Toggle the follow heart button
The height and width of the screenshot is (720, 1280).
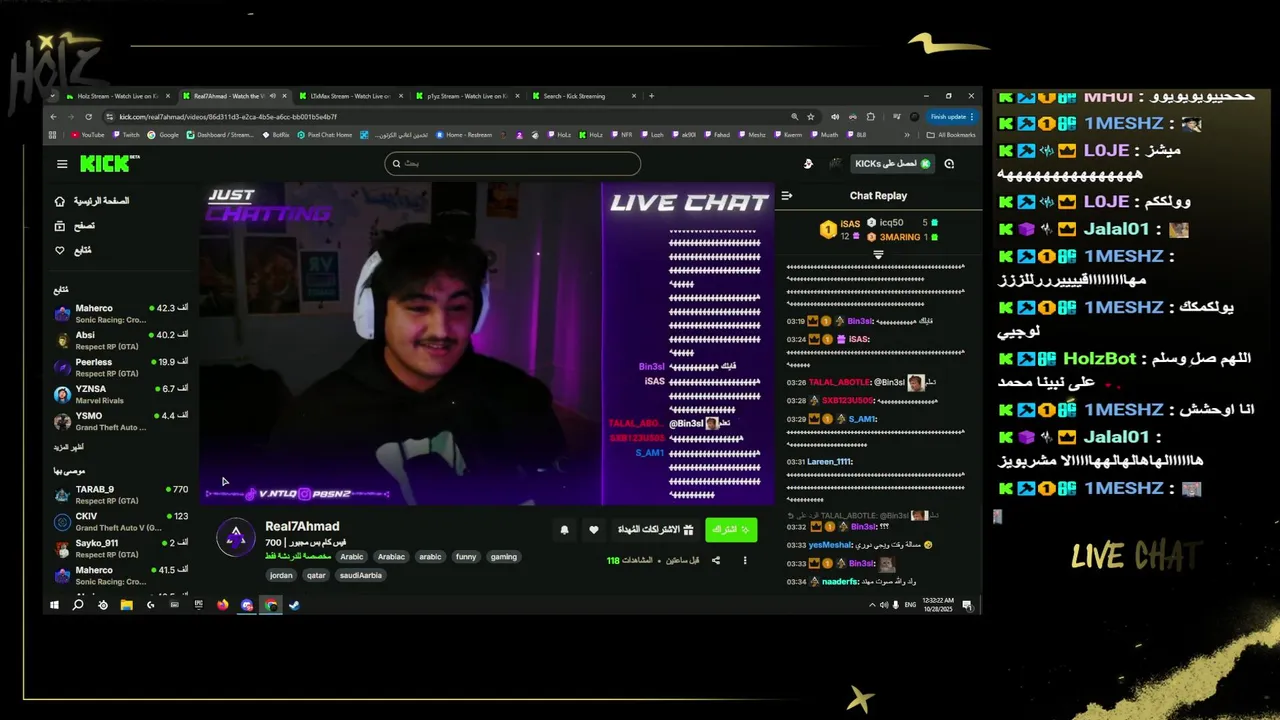[x=593, y=530]
